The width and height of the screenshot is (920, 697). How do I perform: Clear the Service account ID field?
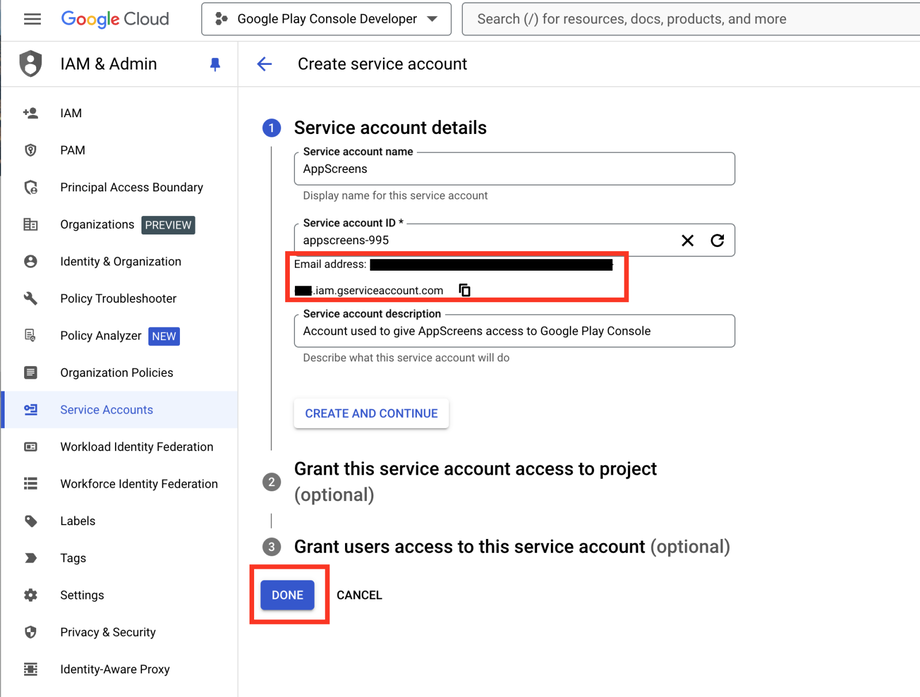687,240
